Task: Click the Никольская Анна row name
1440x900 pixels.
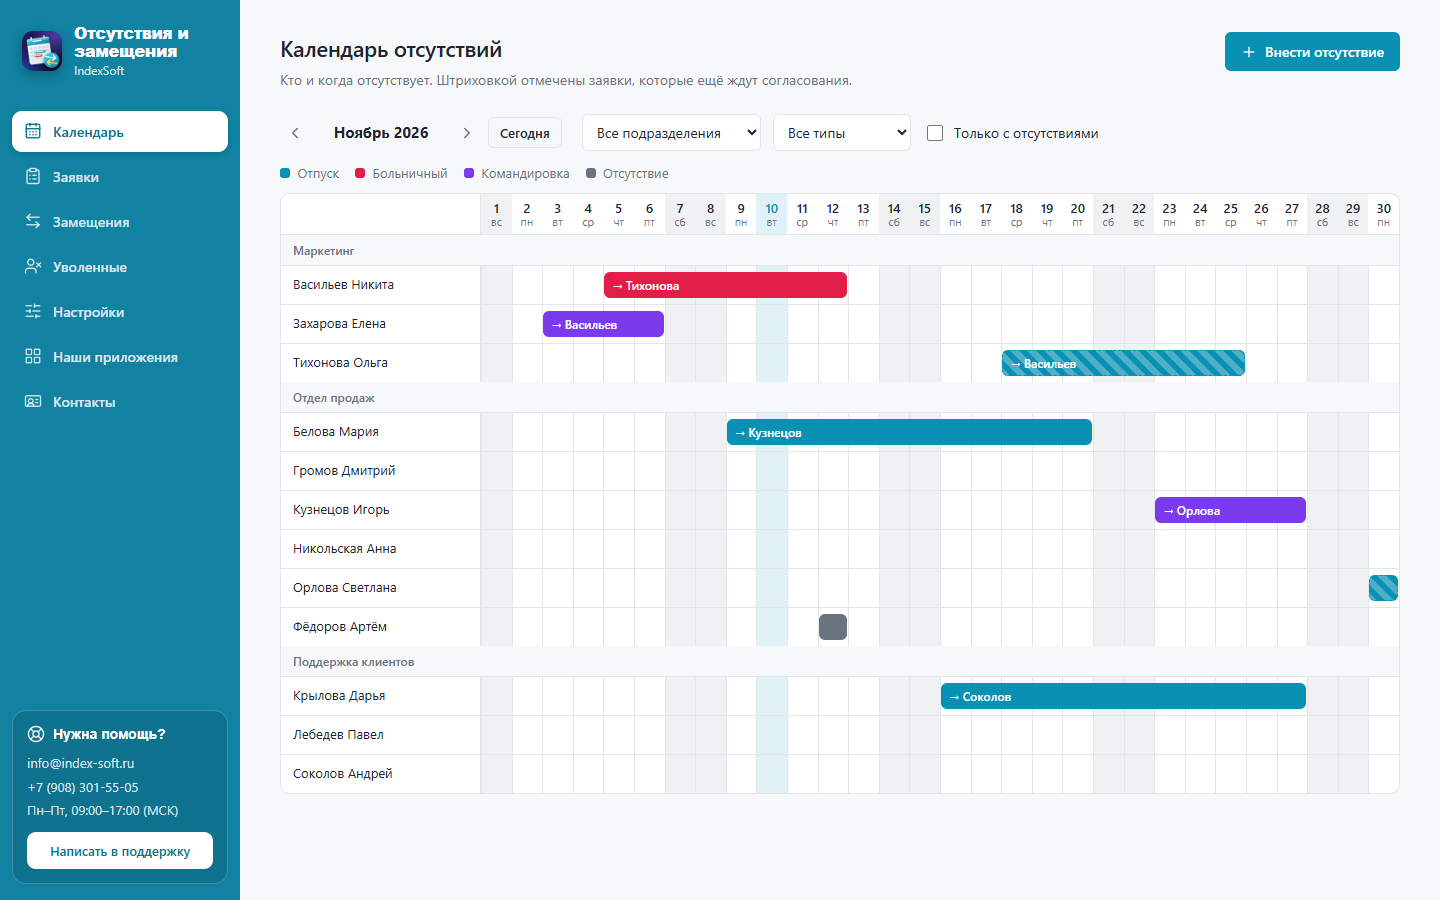Action: (x=345, y=549)
